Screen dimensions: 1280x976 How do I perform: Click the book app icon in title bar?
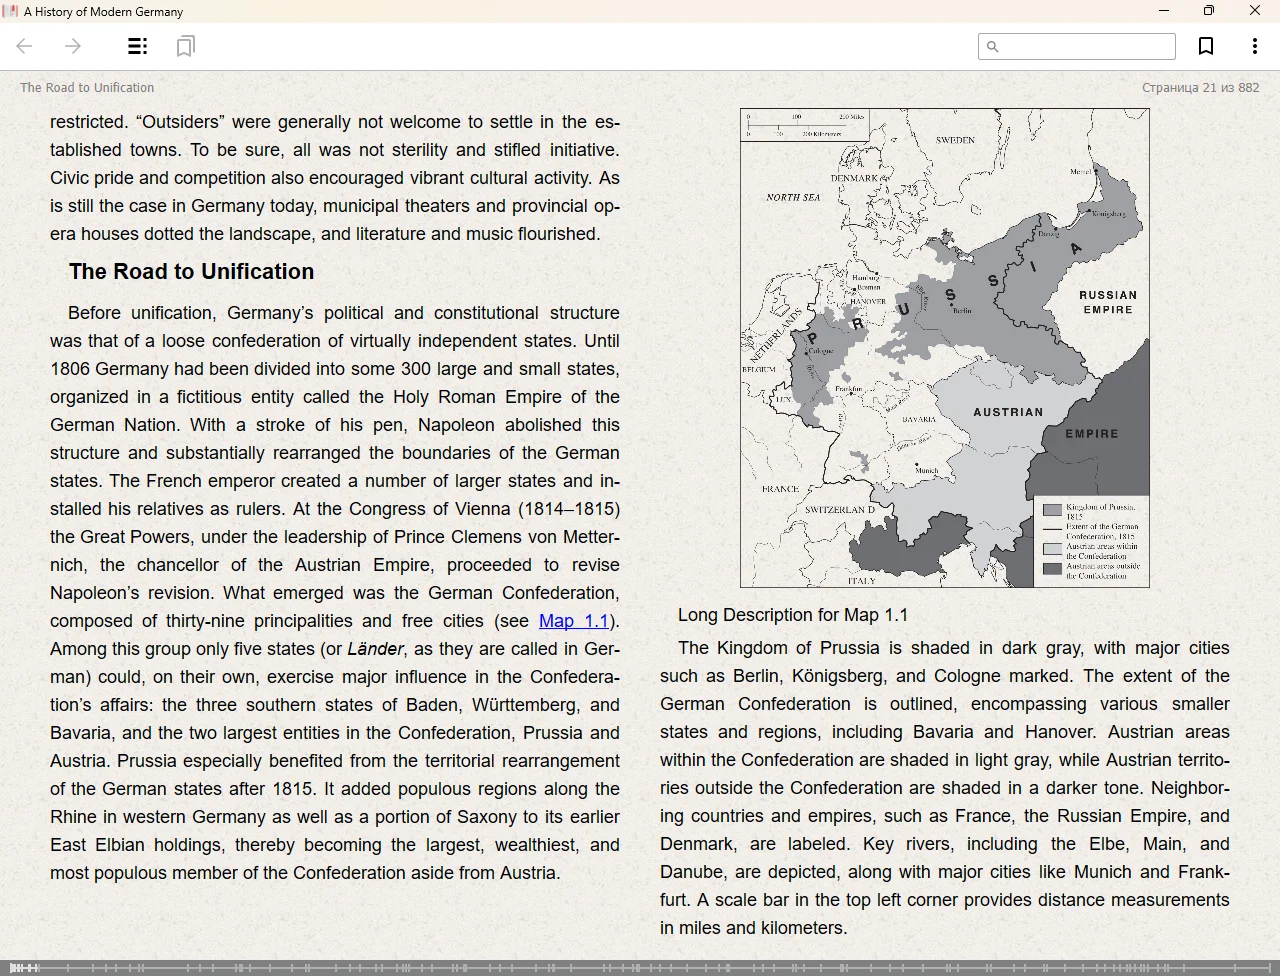click(11, 11)
